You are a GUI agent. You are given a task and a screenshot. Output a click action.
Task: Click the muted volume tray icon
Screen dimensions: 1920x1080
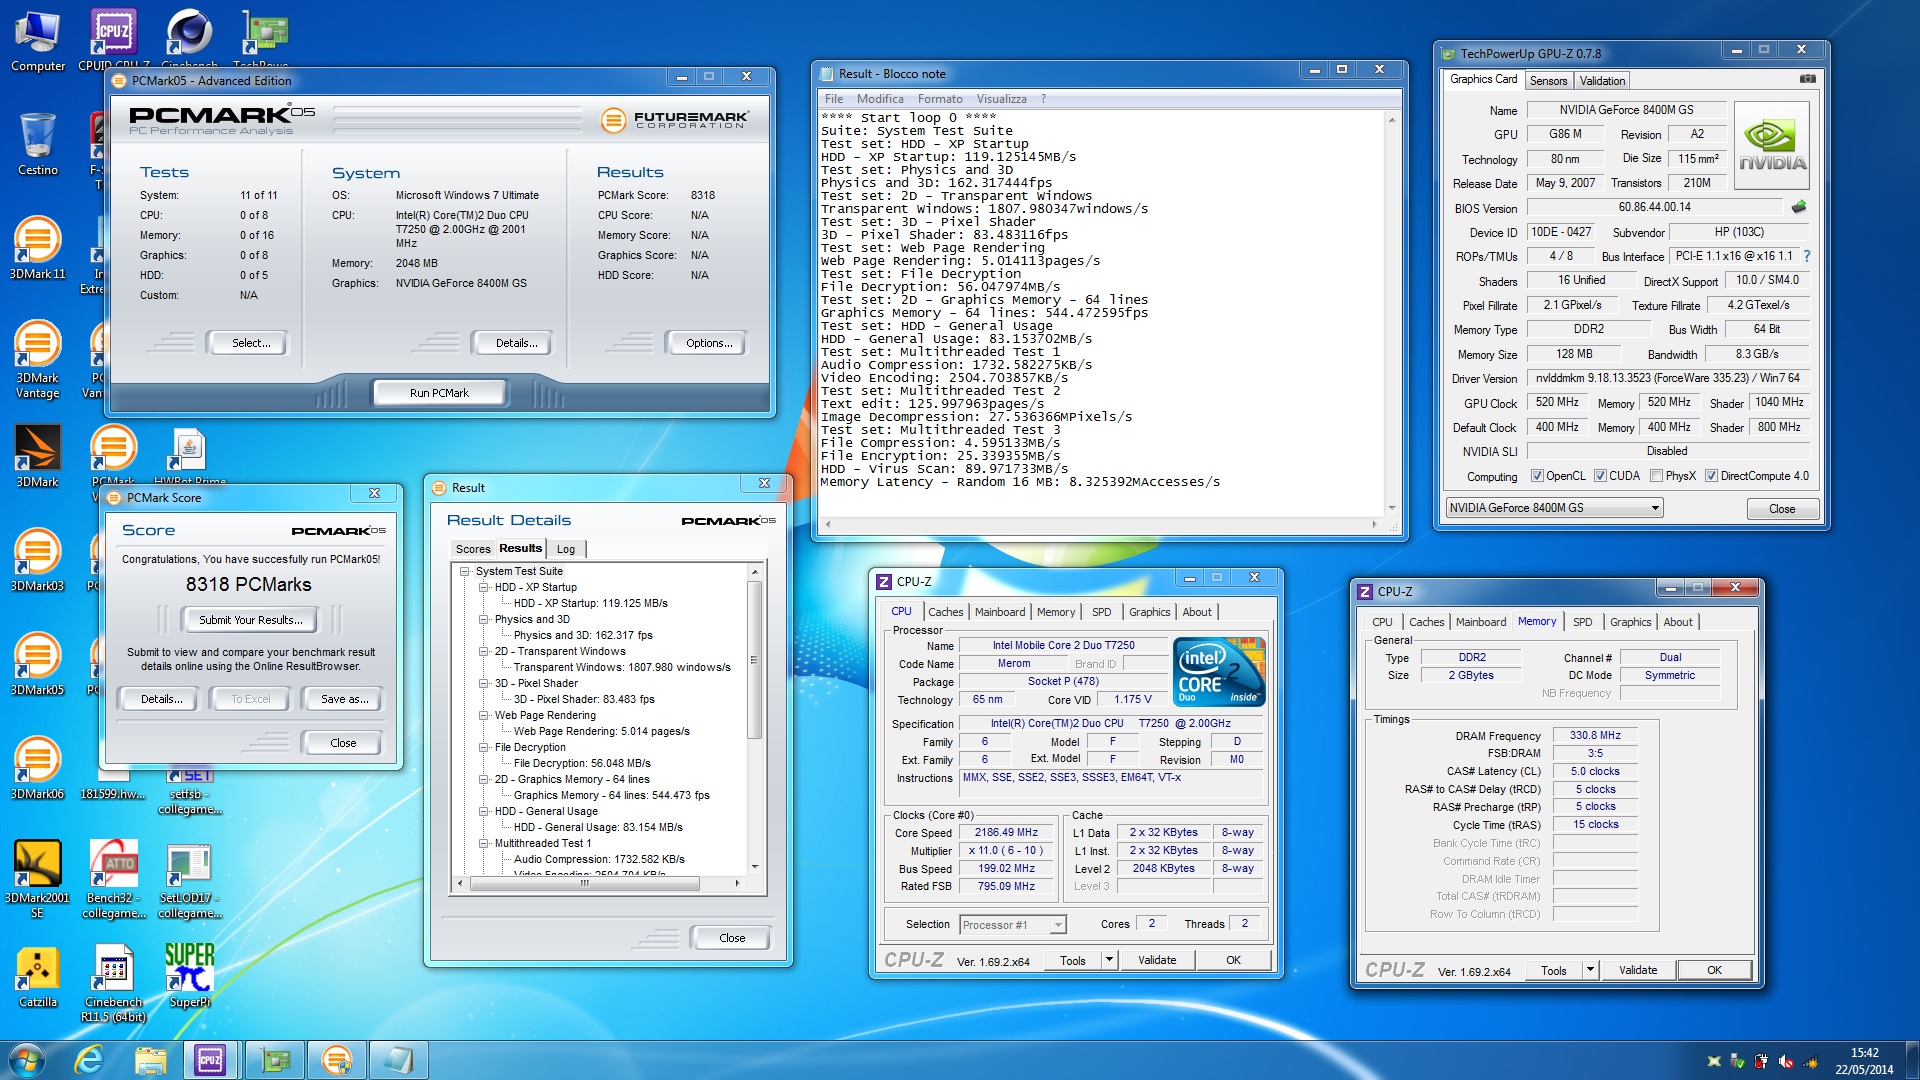pyautogui.click(x=1785, y=1062)
